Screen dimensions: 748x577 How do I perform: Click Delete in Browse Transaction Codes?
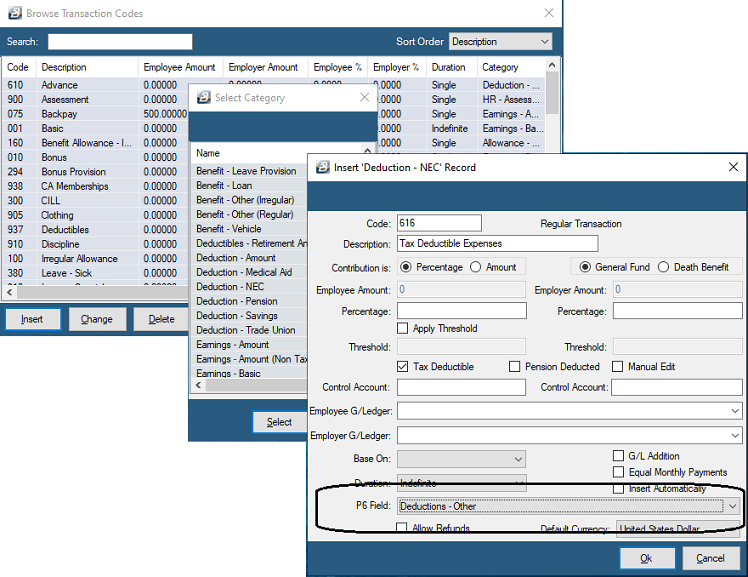point(161,319)
